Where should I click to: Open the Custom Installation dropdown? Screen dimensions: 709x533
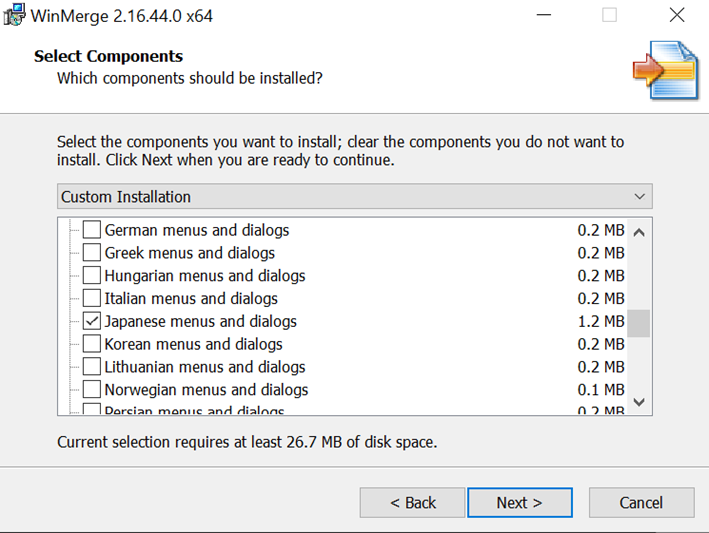click(354, 196)
